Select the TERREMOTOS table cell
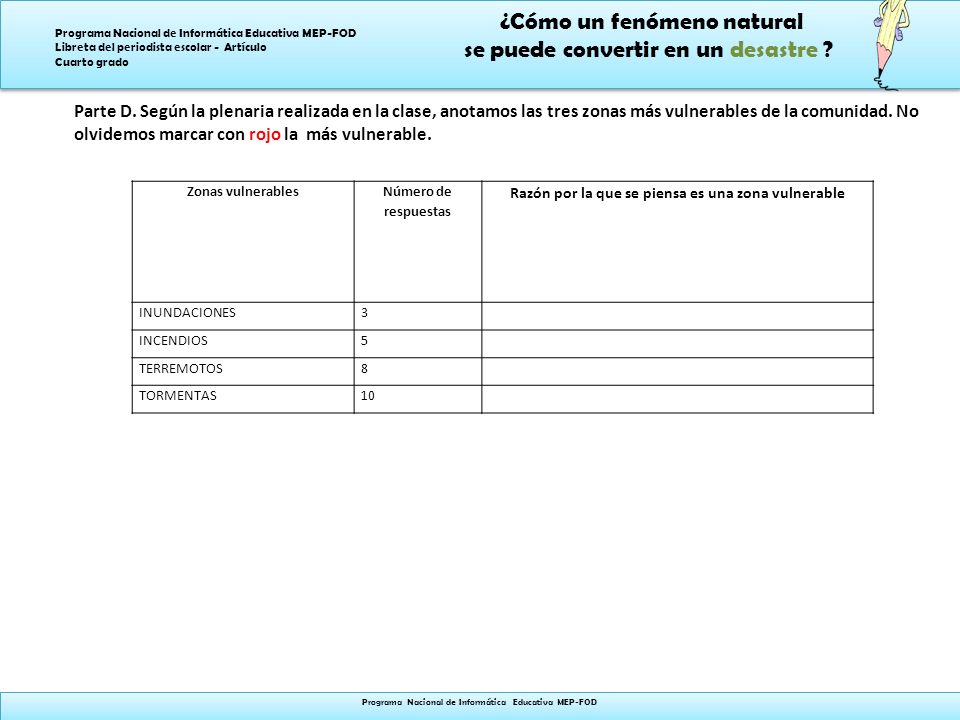Viewport: 960px width, 720px height. (x=243, y=371)
